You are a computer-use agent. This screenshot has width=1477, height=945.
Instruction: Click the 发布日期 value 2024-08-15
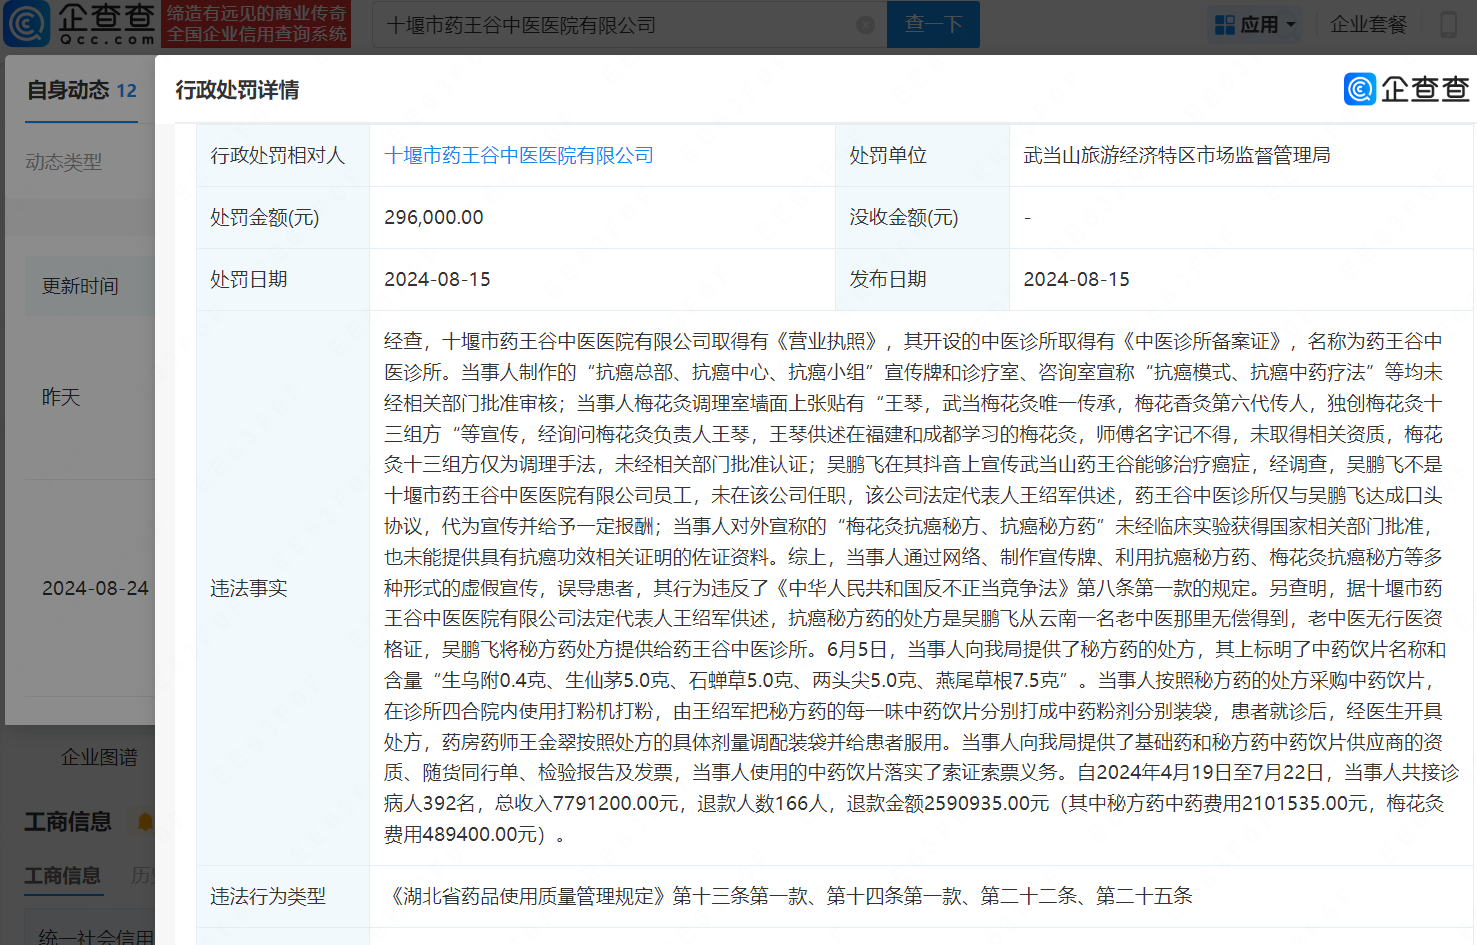point(1076,279)
